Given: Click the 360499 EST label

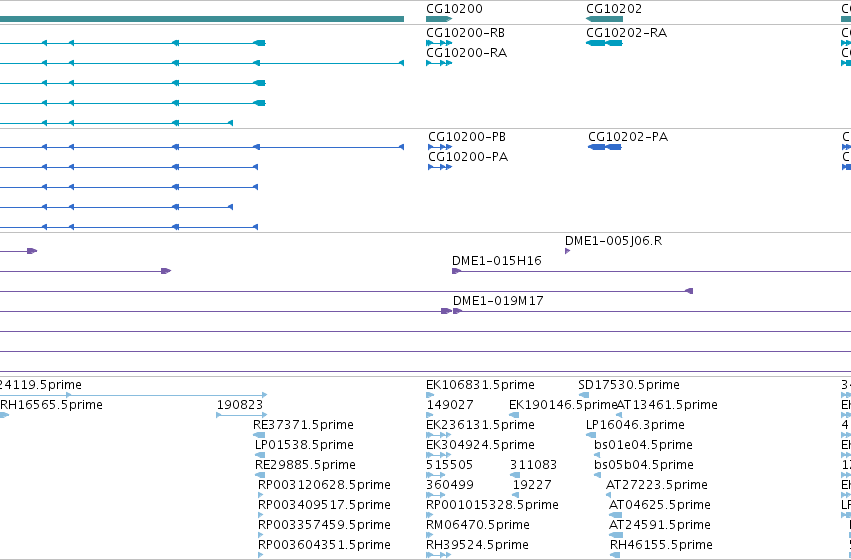Looking at the screenshot, I should pos(450,485).
